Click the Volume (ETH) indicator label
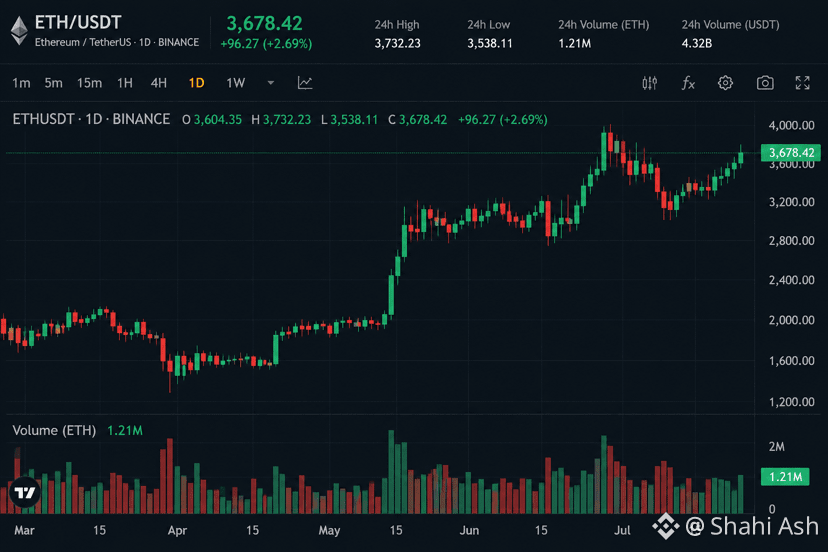 tap(54, 431)
